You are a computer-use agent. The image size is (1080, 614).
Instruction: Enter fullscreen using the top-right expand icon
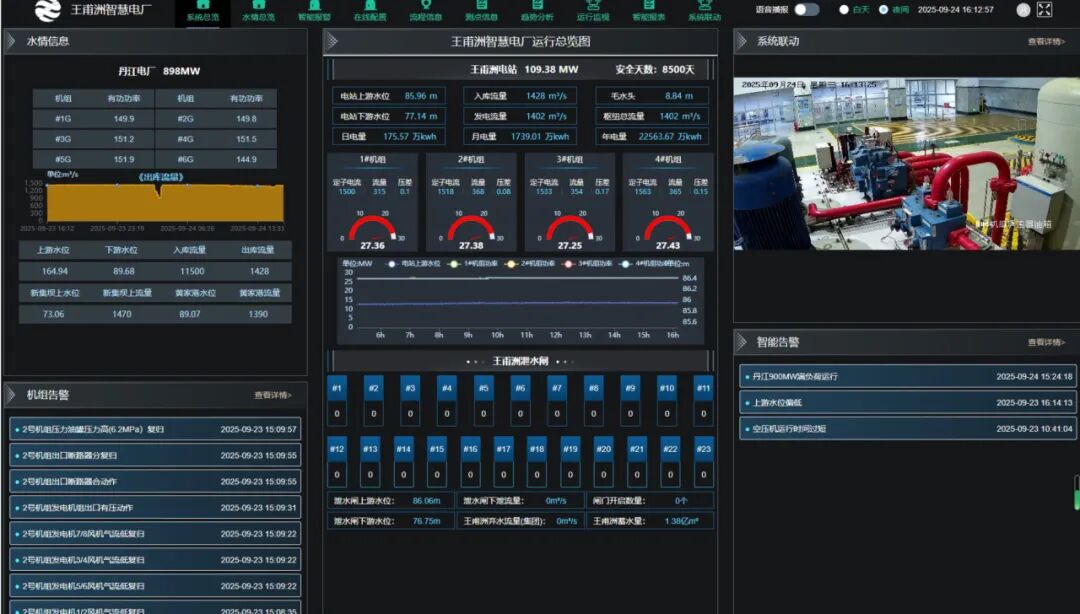click(x=1044, y=10)
